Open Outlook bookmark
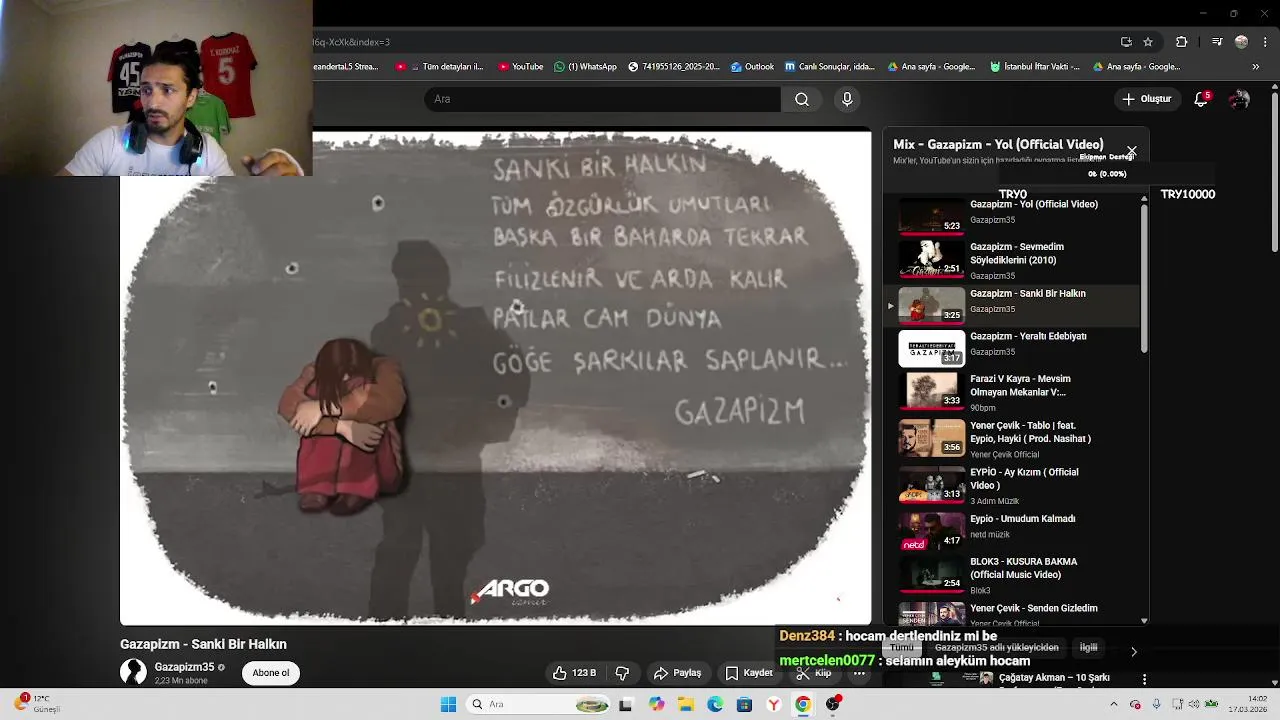Viewport: 1280px width, 720px height. click(x=752, y=67)
